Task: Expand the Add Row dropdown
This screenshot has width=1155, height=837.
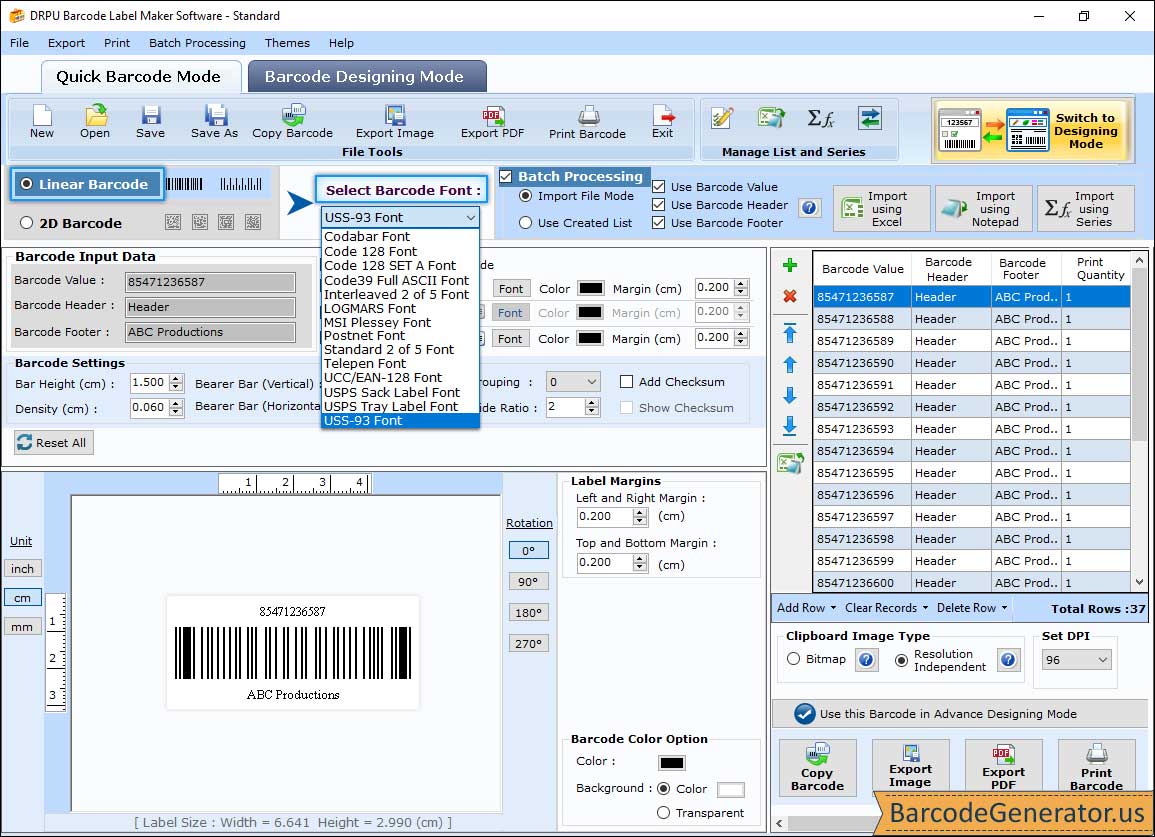Action: click(807, 608)
